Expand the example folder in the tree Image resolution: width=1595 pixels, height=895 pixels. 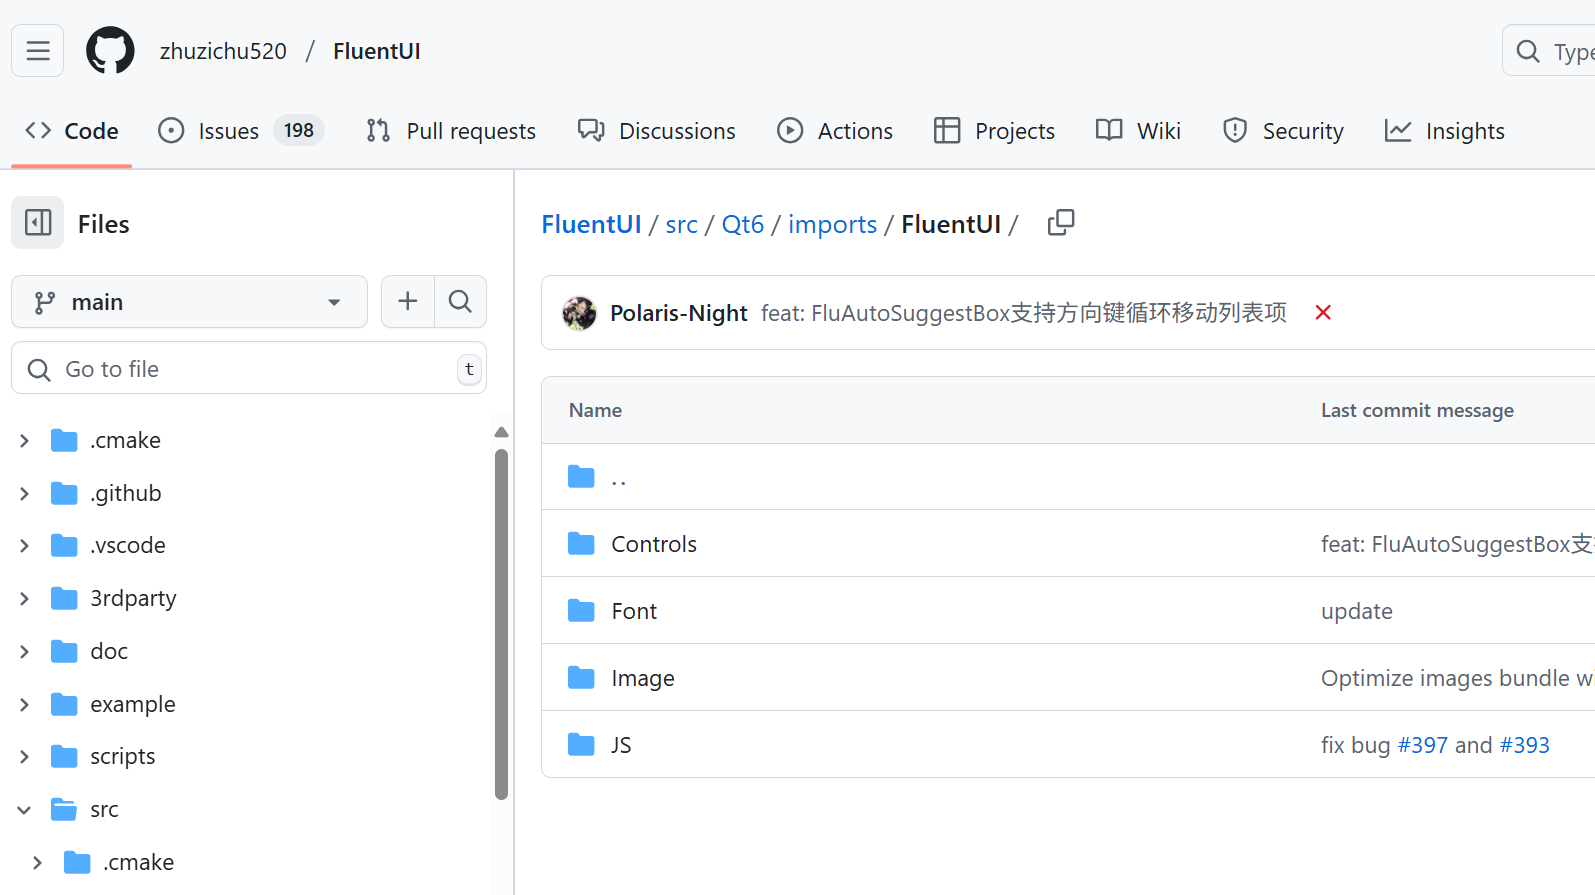[x=25, y=705]
